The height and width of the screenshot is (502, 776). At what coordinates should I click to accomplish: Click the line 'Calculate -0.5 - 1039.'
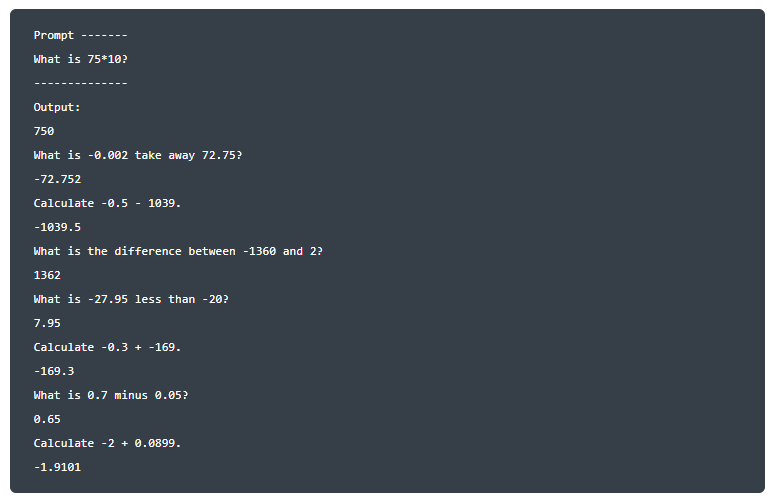107,203
